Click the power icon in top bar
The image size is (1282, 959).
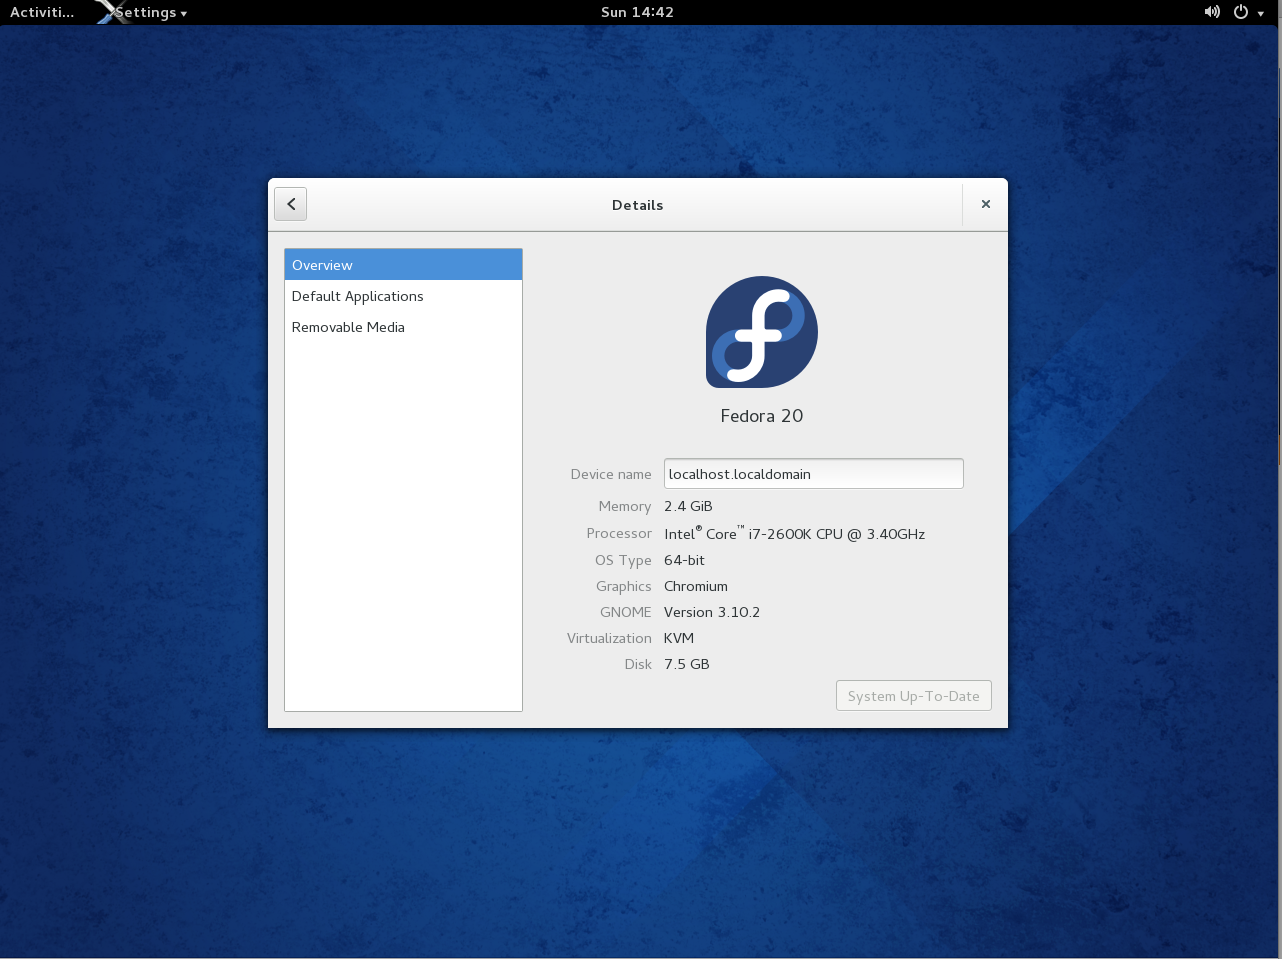click(x=1241, y=12)
